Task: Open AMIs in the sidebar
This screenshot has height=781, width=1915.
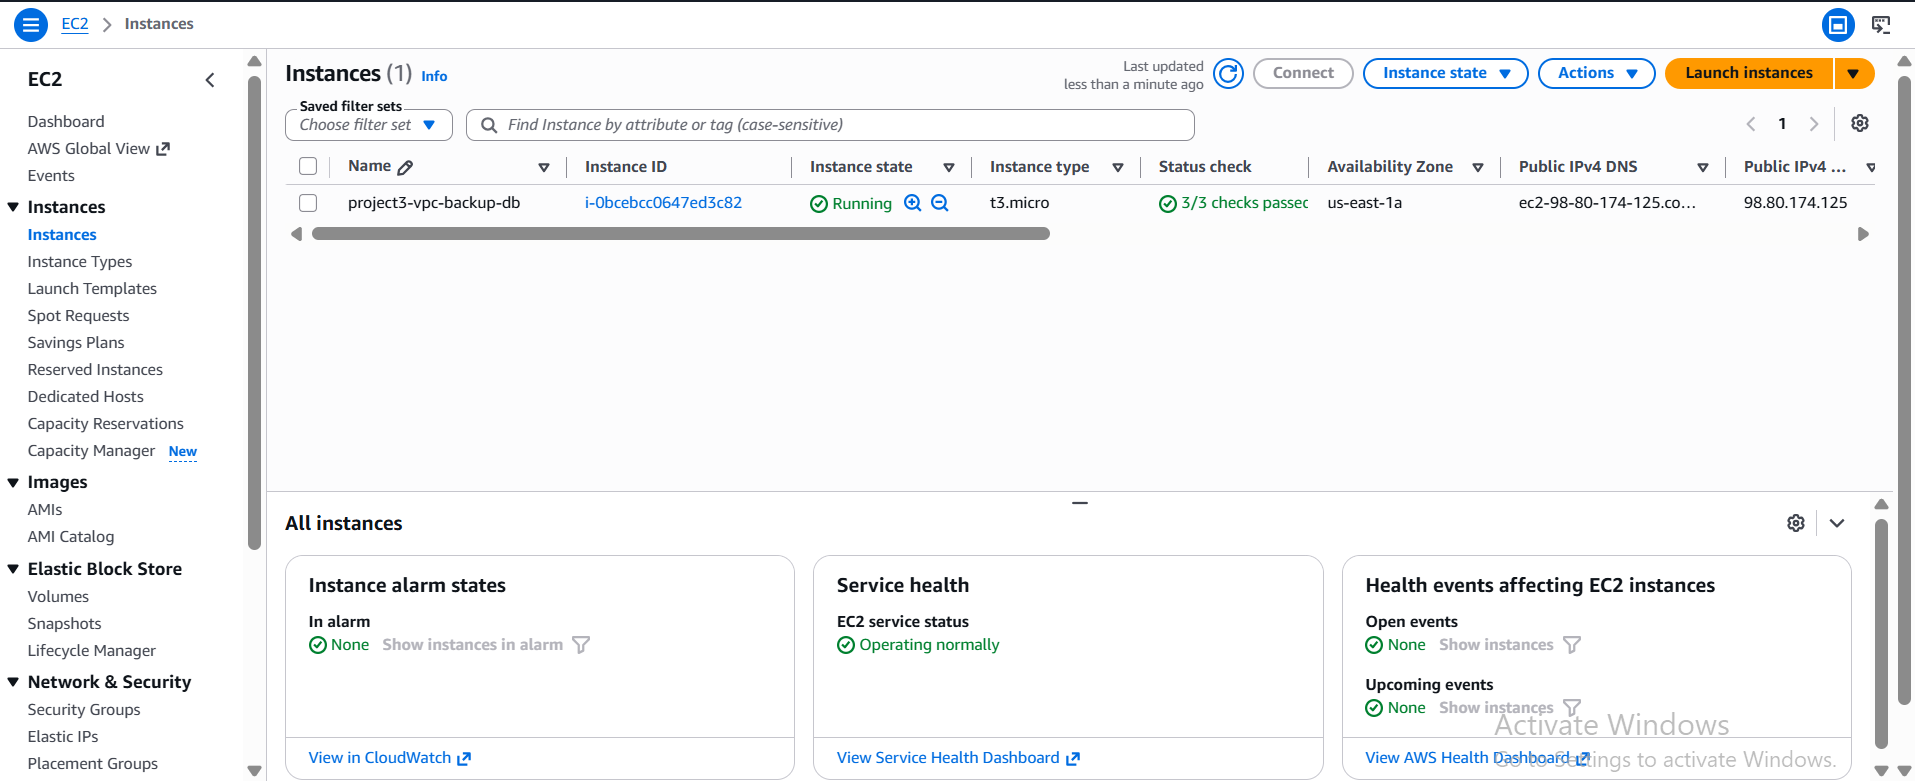Action: (x=45, y=510)
